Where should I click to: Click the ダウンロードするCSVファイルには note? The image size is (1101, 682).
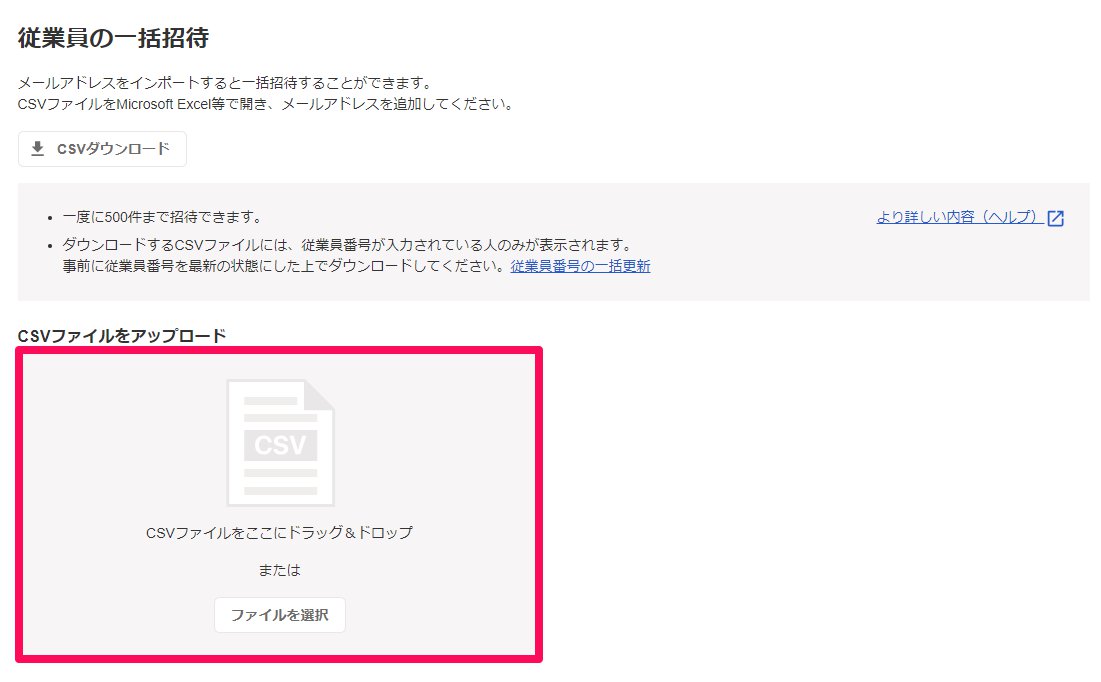348,245
